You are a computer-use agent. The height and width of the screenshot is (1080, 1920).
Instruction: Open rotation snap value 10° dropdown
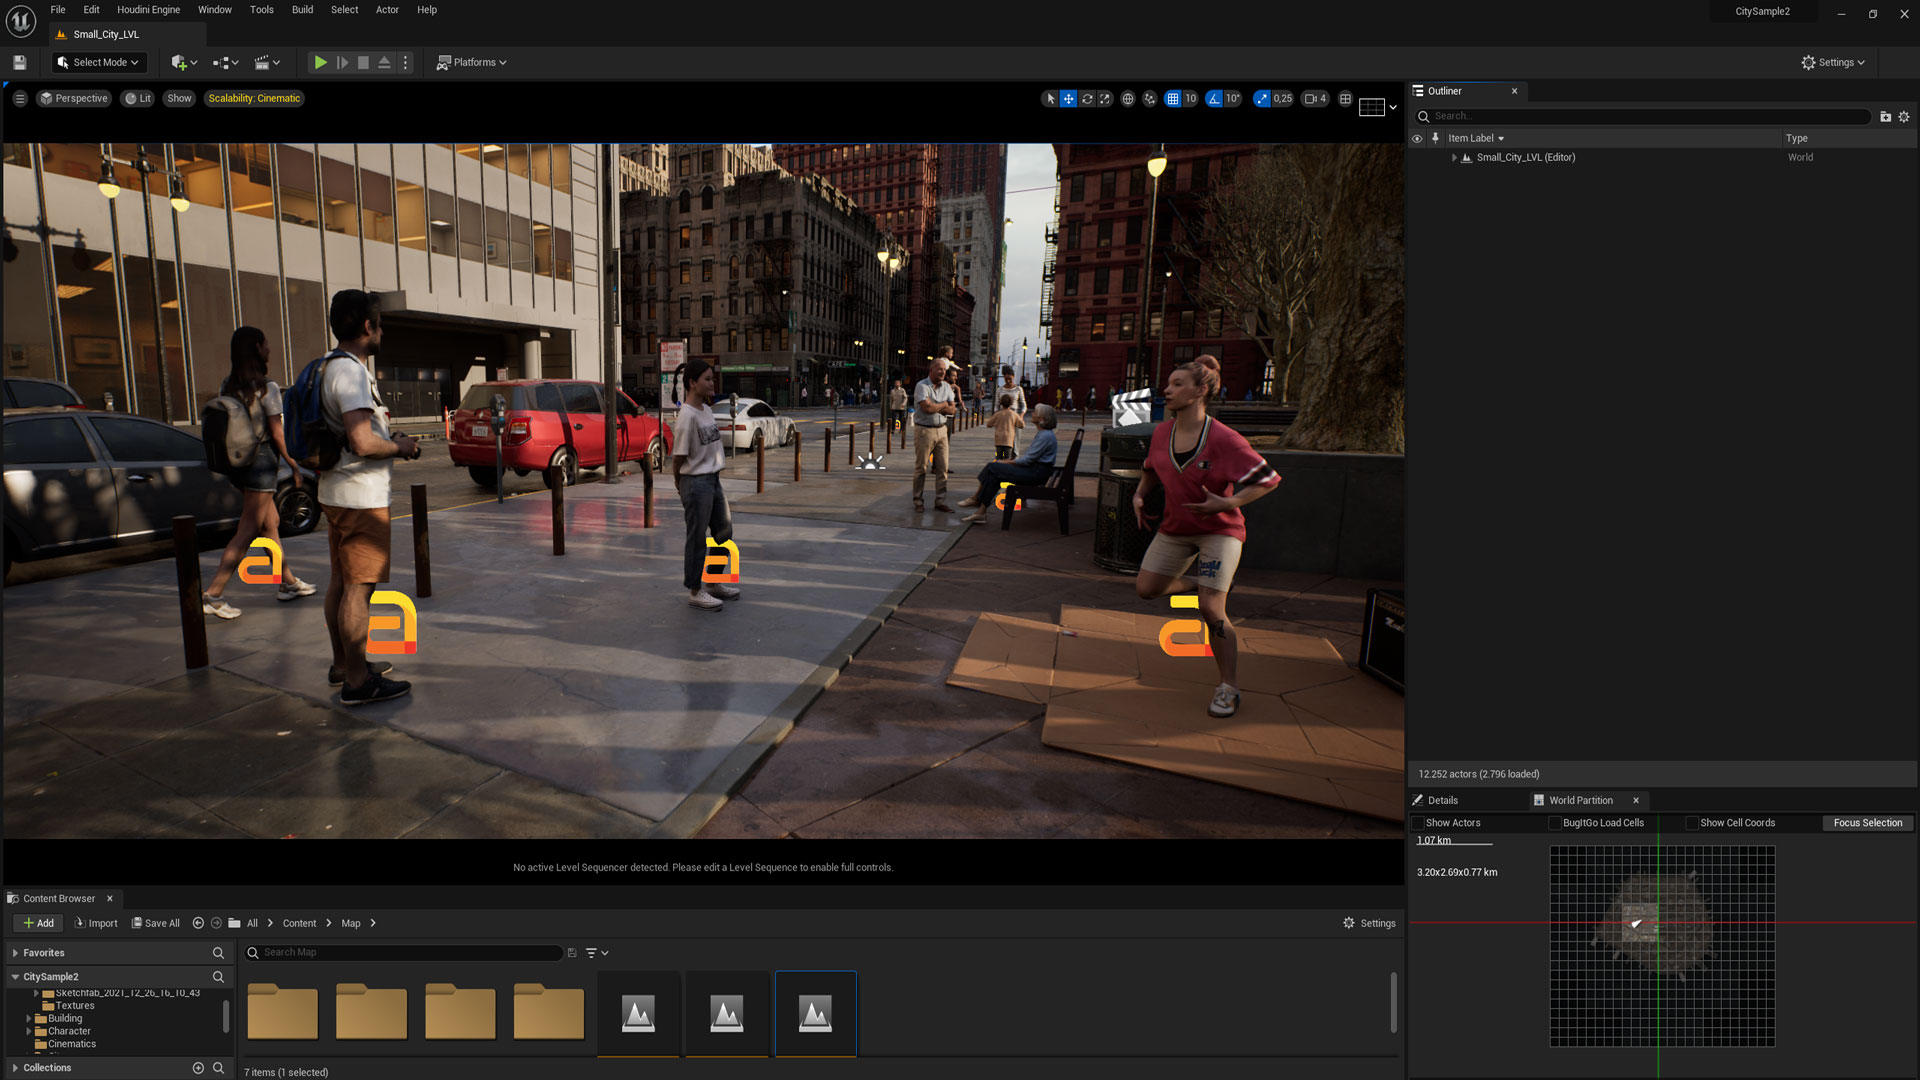point(1232,98)
